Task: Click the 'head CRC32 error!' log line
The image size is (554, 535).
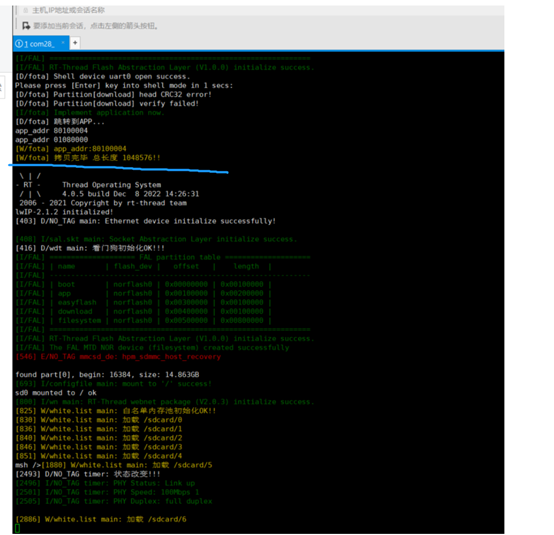Action: 113,95
